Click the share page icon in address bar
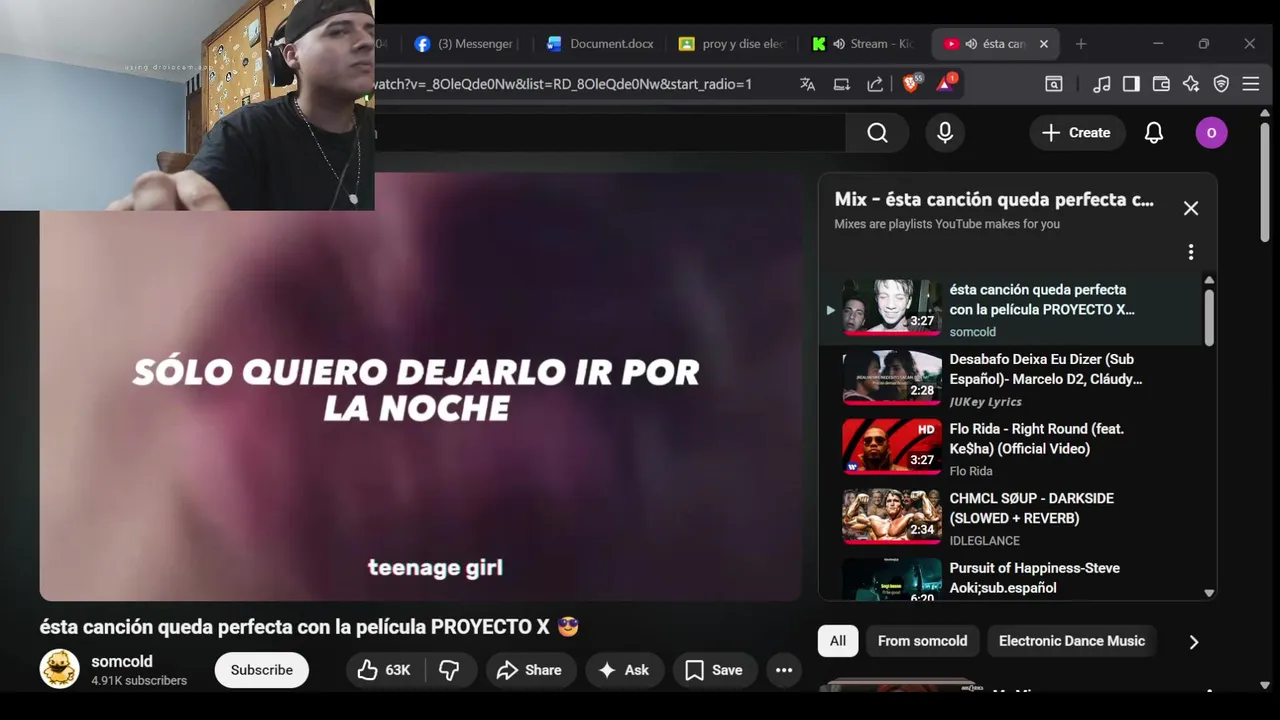This screenshot has height=720, width=1280. click(875, 84)
